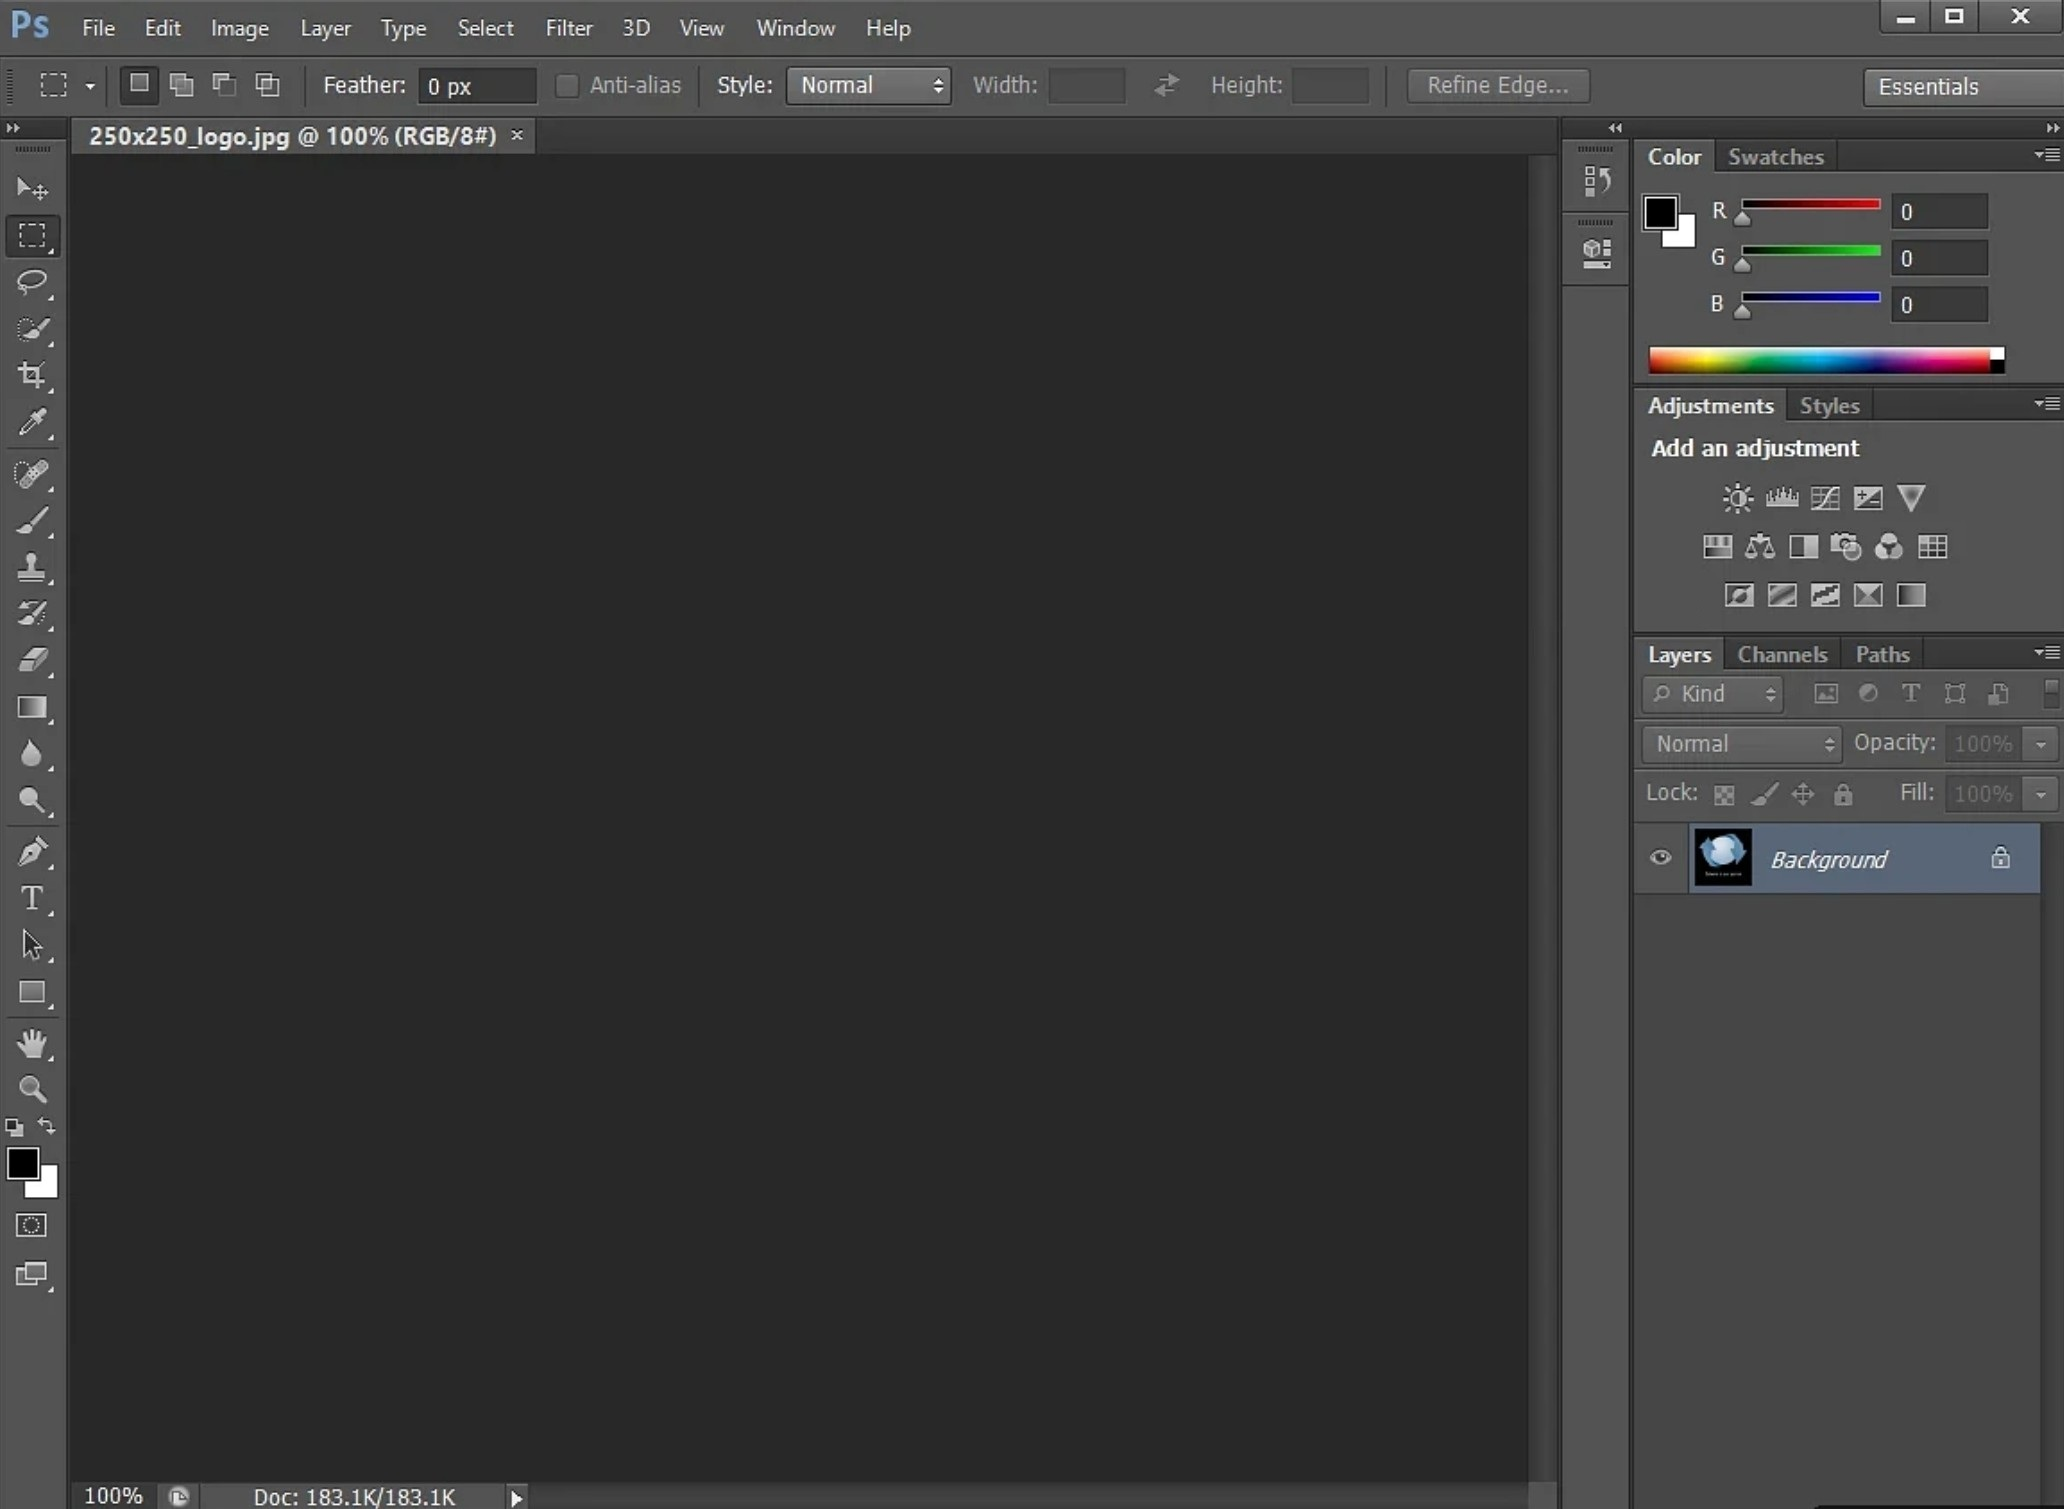Viewport: 2064px width, 1509px height.
Task: Open the Color panel flyout menu
Action: (x=2047, y=155)
